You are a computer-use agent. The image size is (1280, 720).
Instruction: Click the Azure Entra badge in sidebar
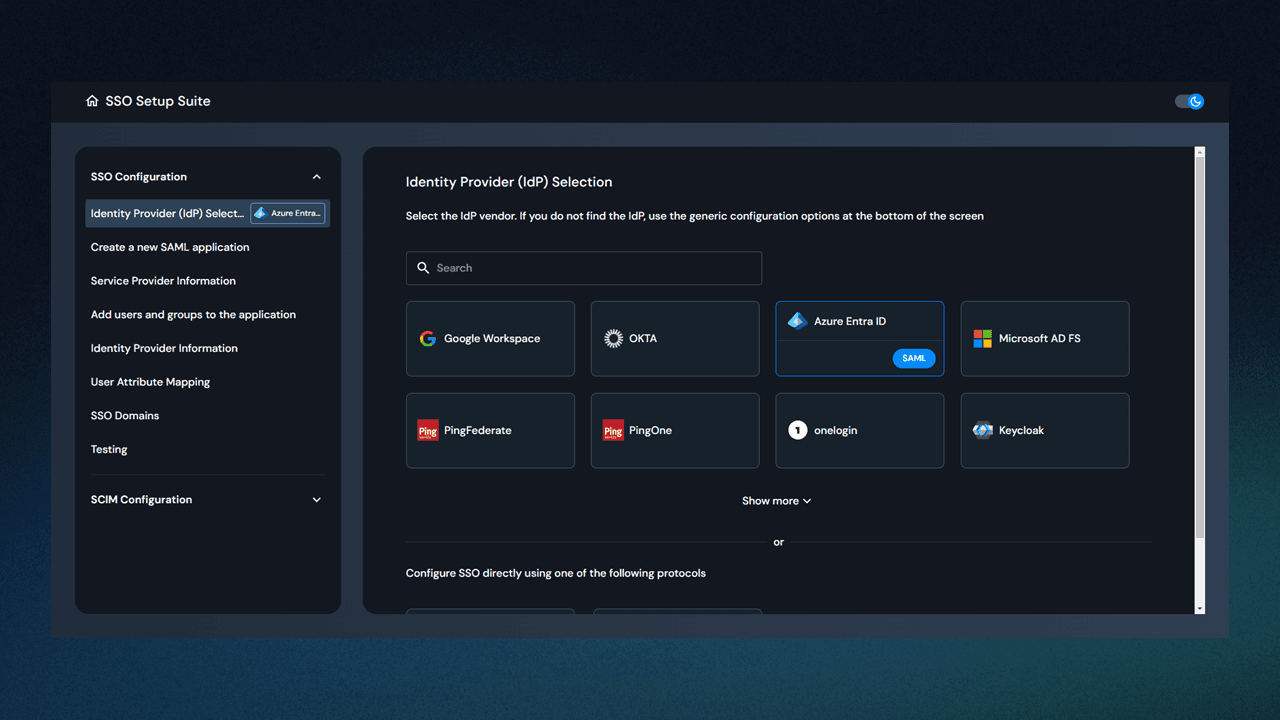pyautogui.click(x=287, y=213)
